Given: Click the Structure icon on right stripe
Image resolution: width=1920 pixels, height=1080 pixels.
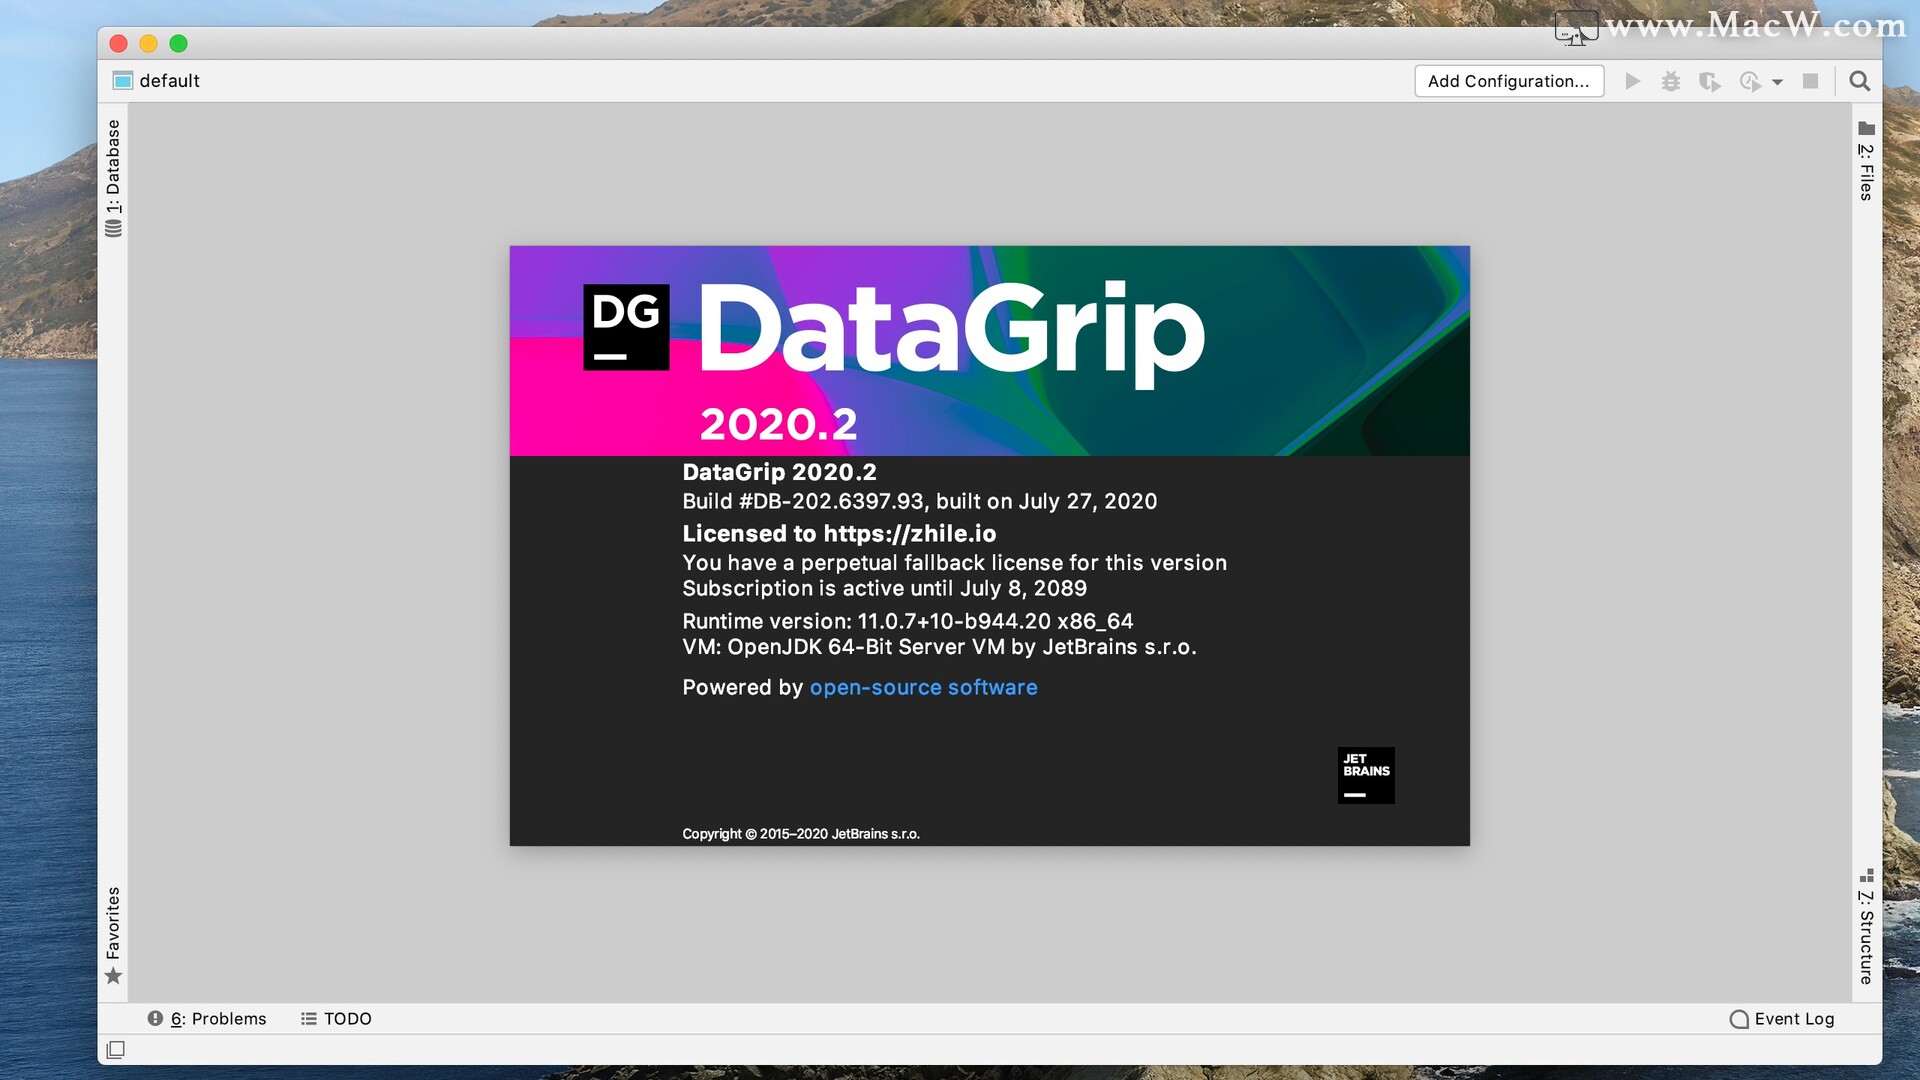Looking at the screenshot, I should pos(1866,875).
